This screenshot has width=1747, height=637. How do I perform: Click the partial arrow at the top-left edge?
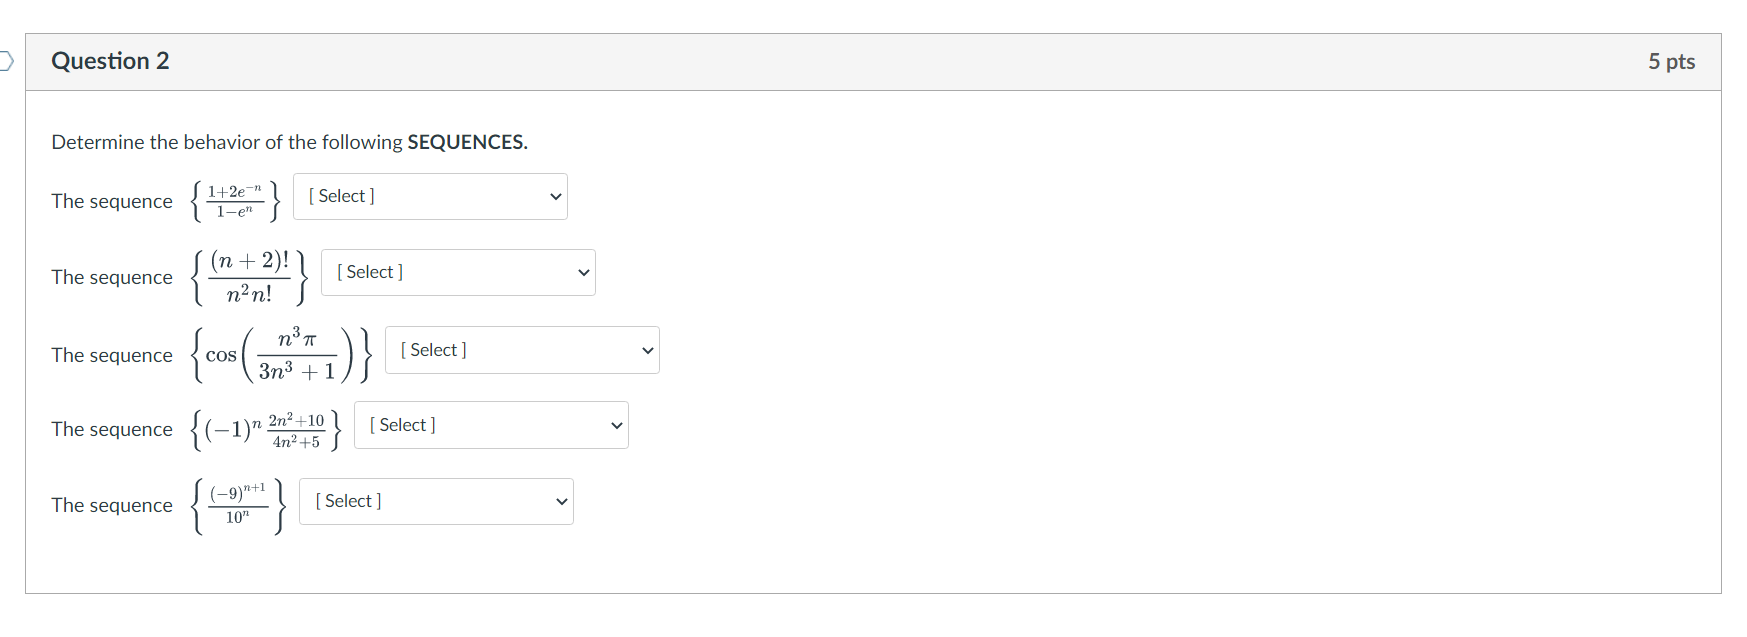coord(6,61)
